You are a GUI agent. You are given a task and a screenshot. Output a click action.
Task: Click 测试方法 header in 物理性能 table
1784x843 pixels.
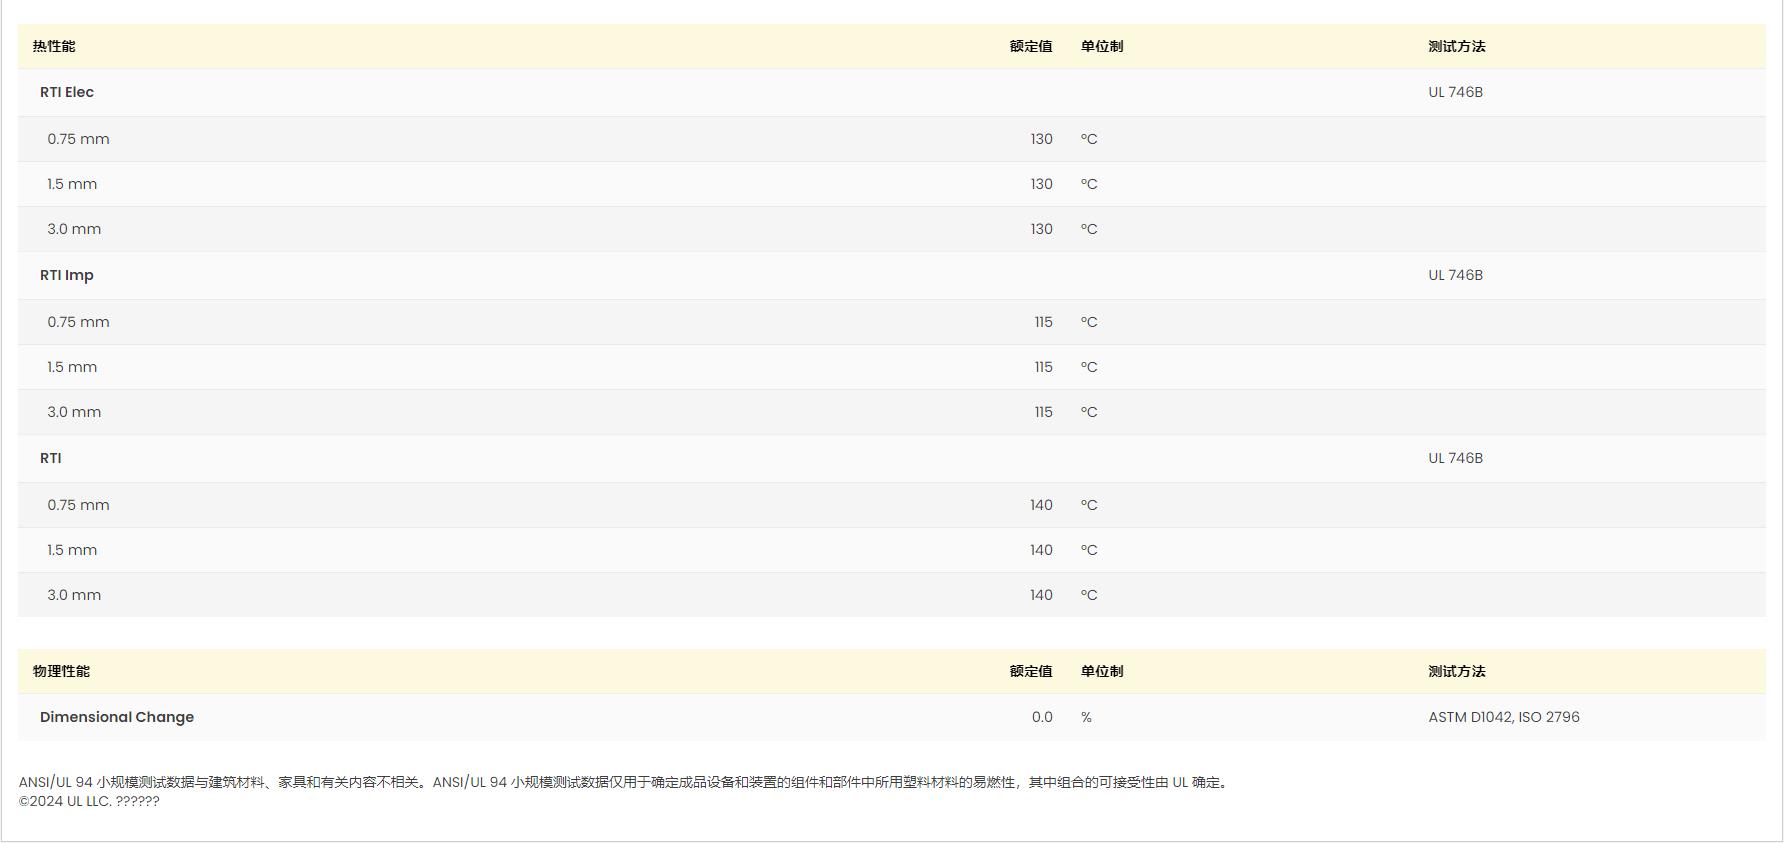click(1457, 671)
